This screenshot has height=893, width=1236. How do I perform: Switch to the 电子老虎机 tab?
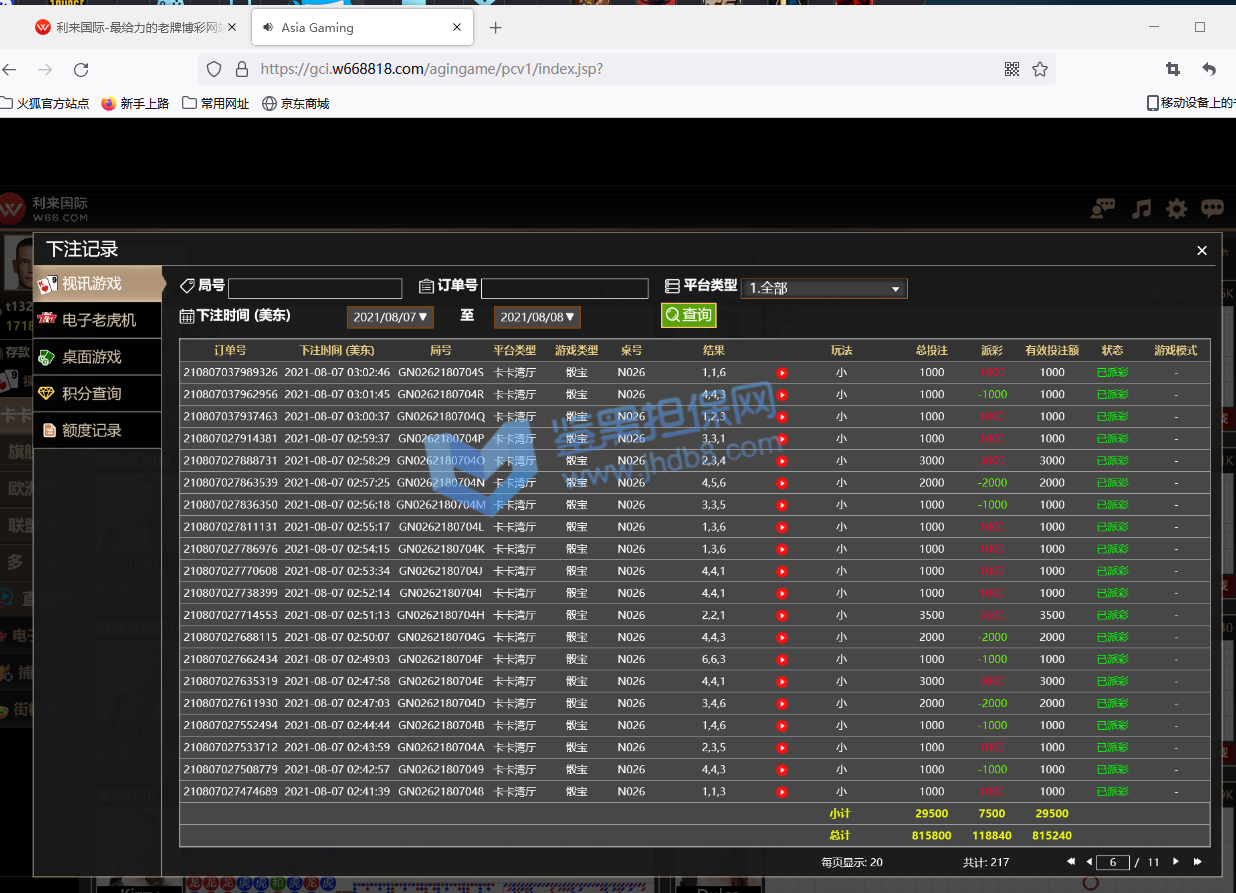click(98, 320)
